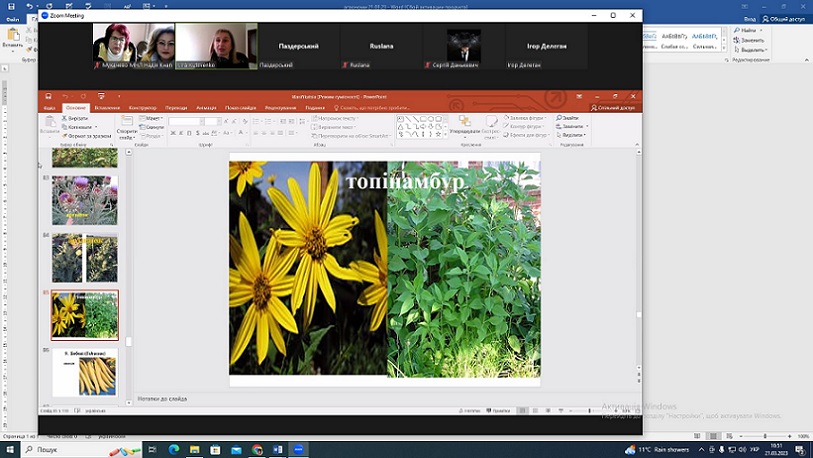The width and height of the screenshot is (813, 458).
Task: Click the Вставити paste icon in PowerPoint
Action: coord(50,122)
